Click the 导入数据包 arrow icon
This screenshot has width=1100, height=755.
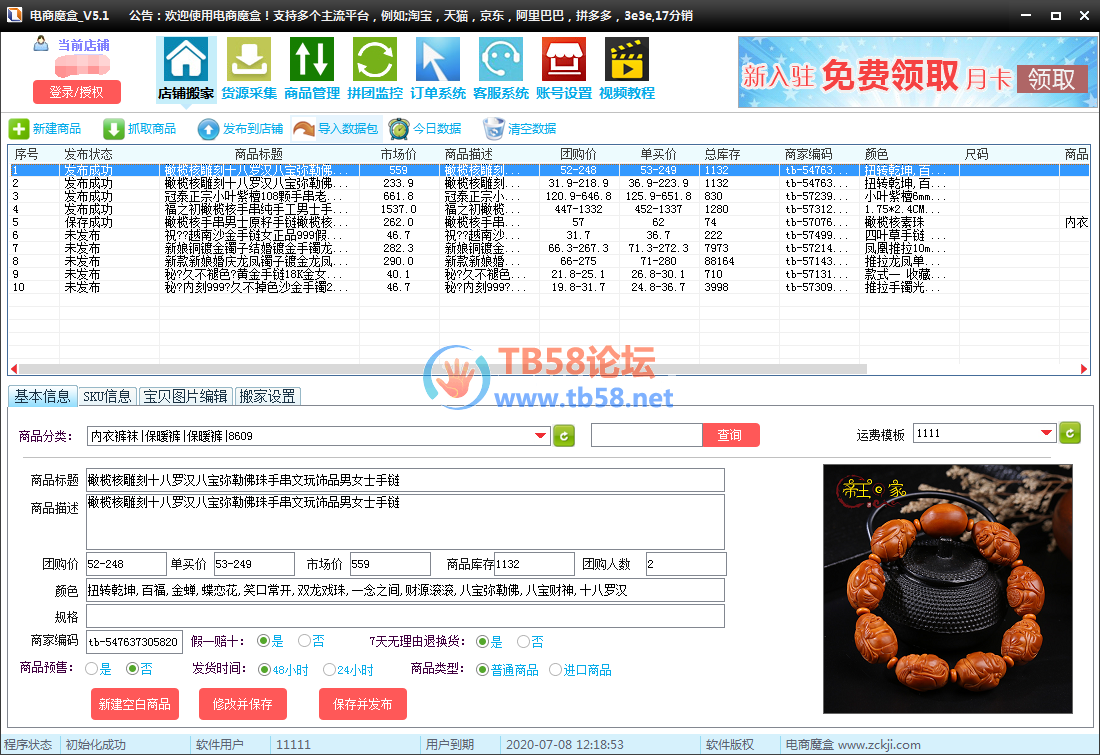tap(304, 128)
